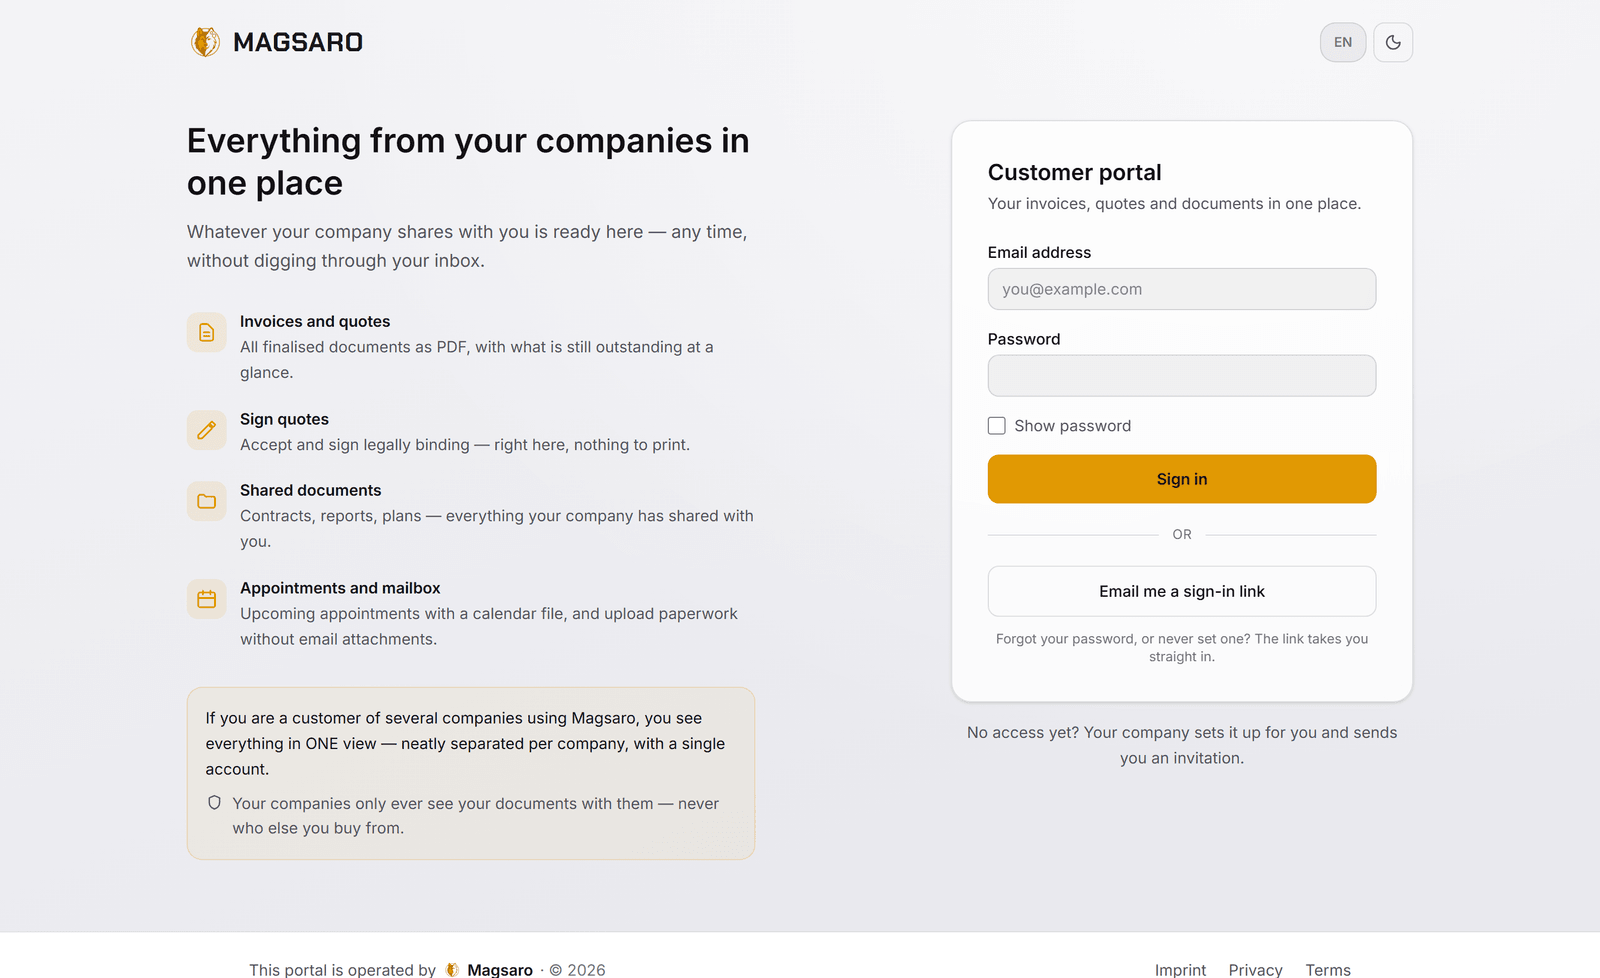The height and width of the screenshot is (978, 1600).
Task: Click the Shared documents folder icon
Action: click(x=207, y=501)
